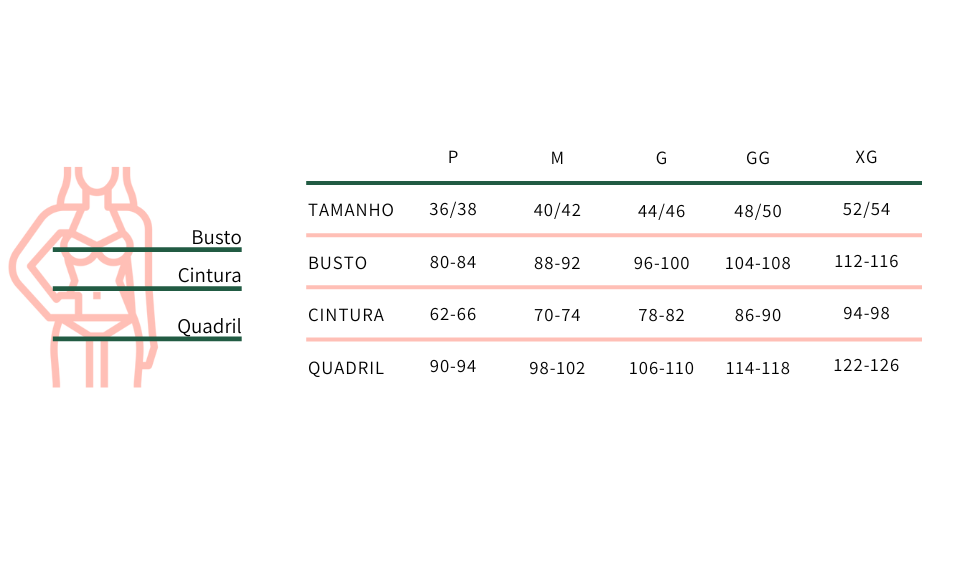Click the GG size column header
The width and height of the screenshot is (980, 580).
pyautogui.click(x=758, y=158)
